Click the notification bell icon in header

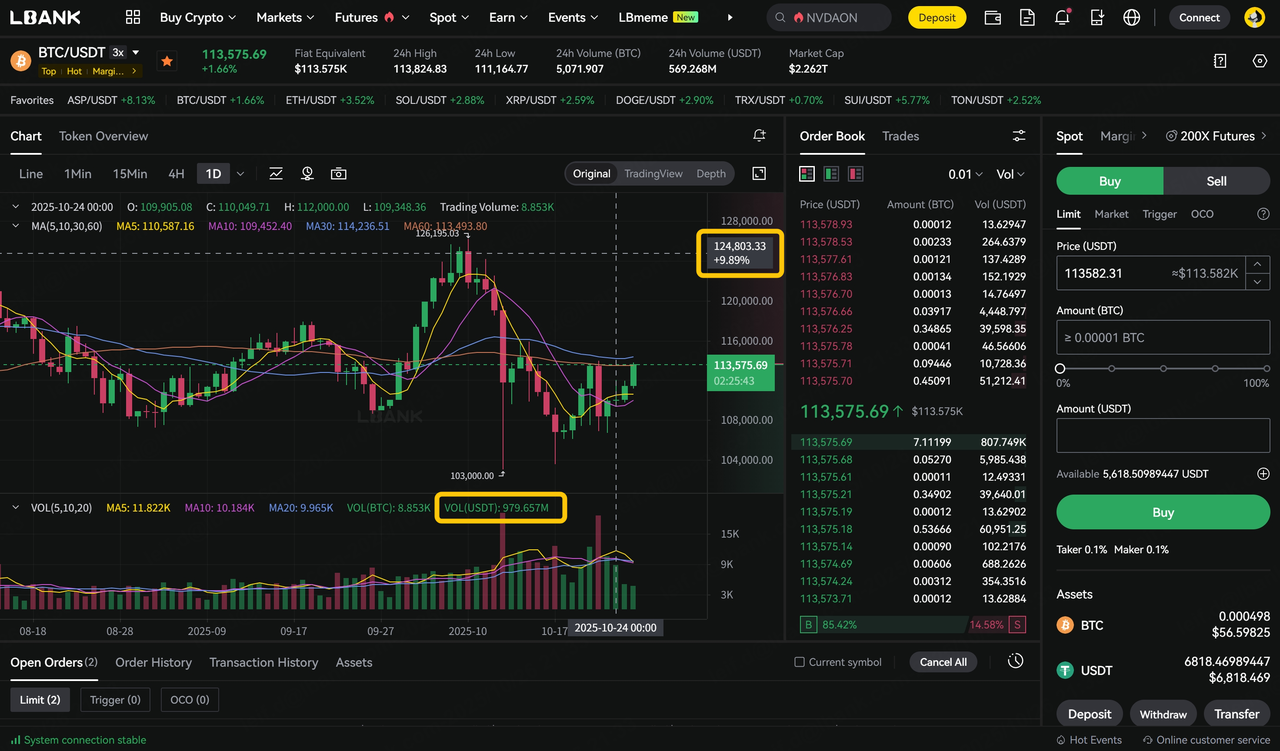(x=1062, y=17)
